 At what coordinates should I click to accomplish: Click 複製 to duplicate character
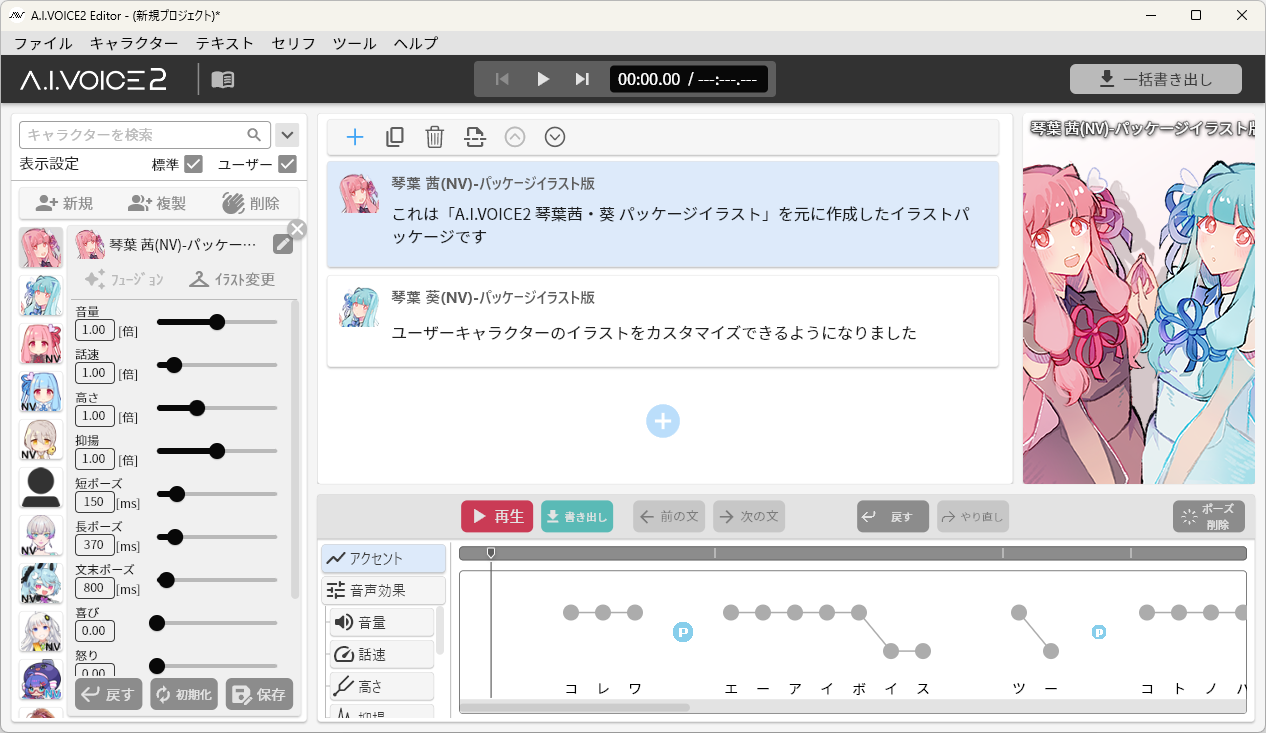point(157,203)
